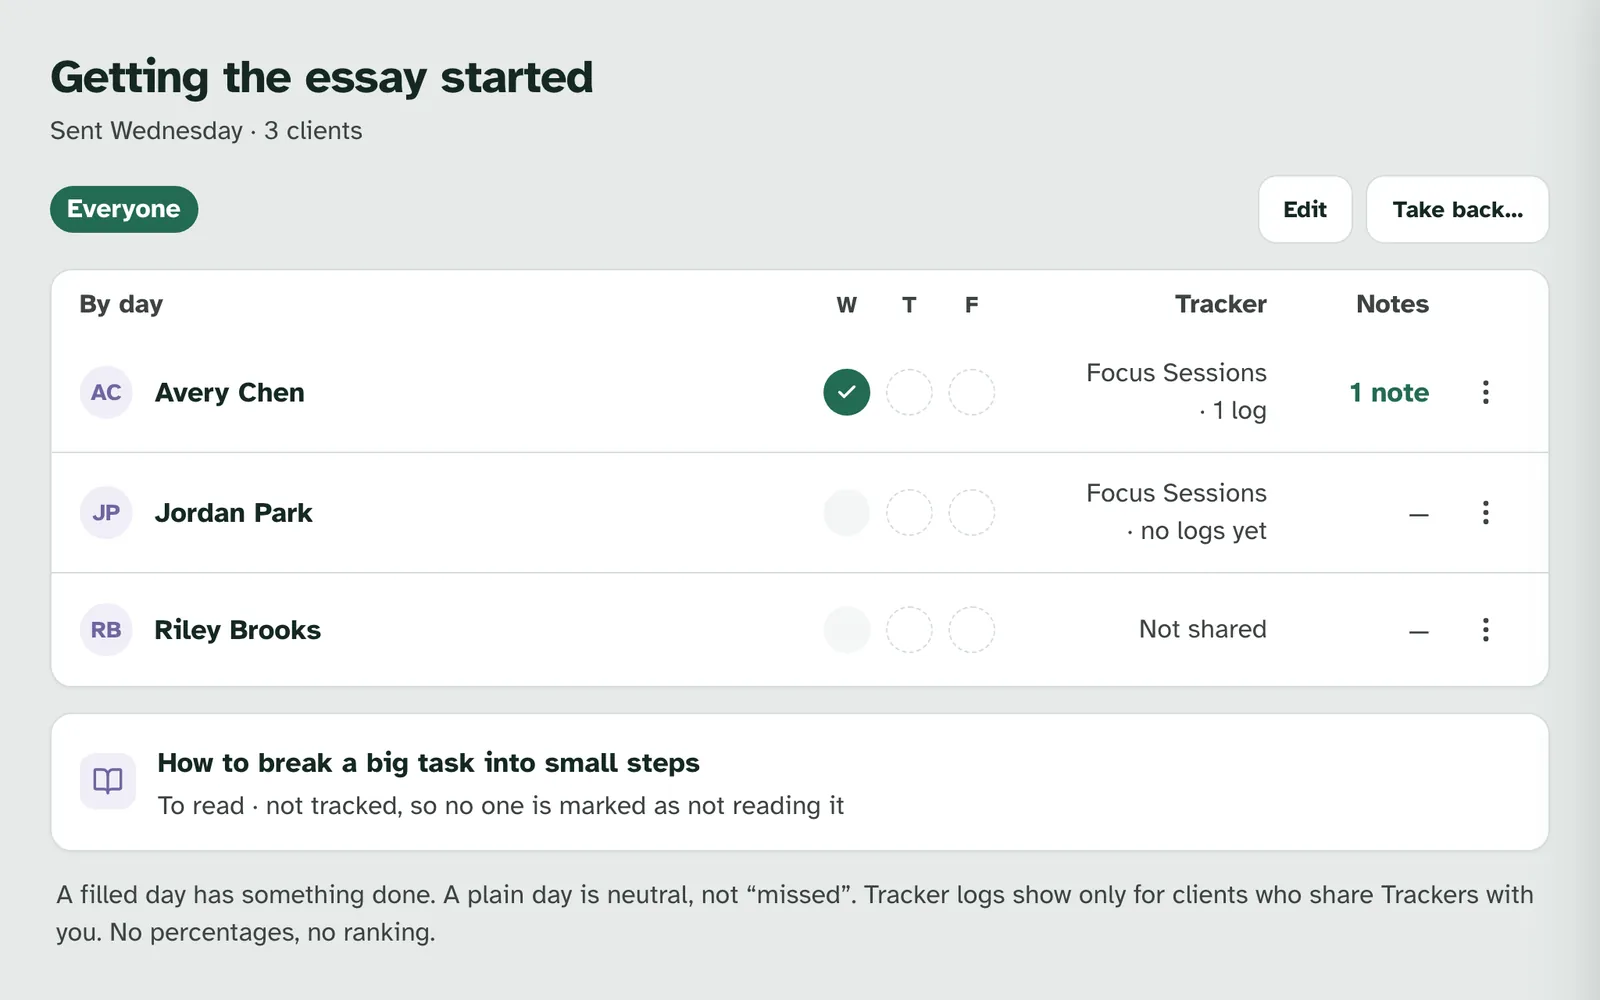1600x1000 pixels.
Task: Click the F day column header
Action: [x=972, y=305]
